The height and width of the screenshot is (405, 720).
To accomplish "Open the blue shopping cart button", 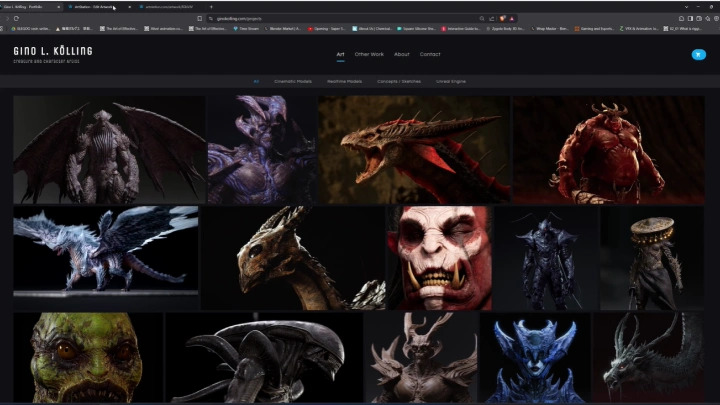I will (698, 55).
